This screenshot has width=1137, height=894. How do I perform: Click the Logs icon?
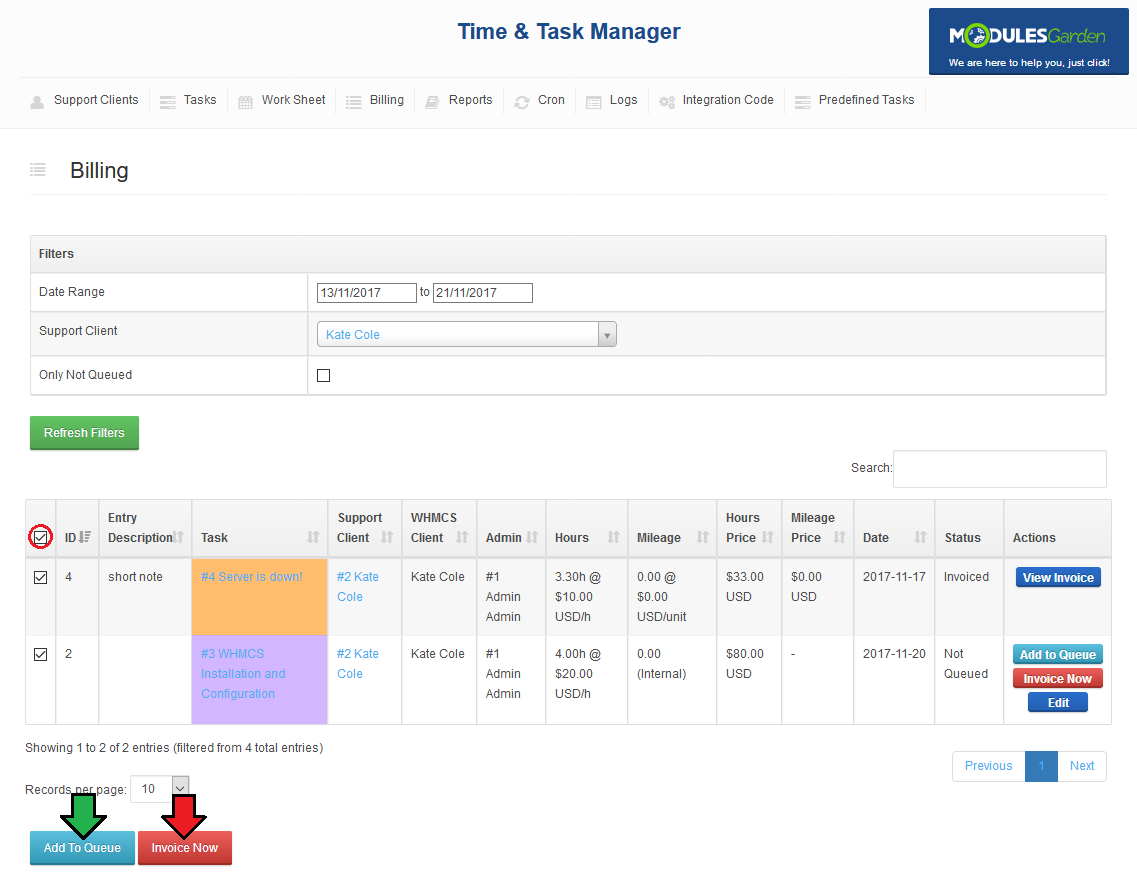point(593,102)
